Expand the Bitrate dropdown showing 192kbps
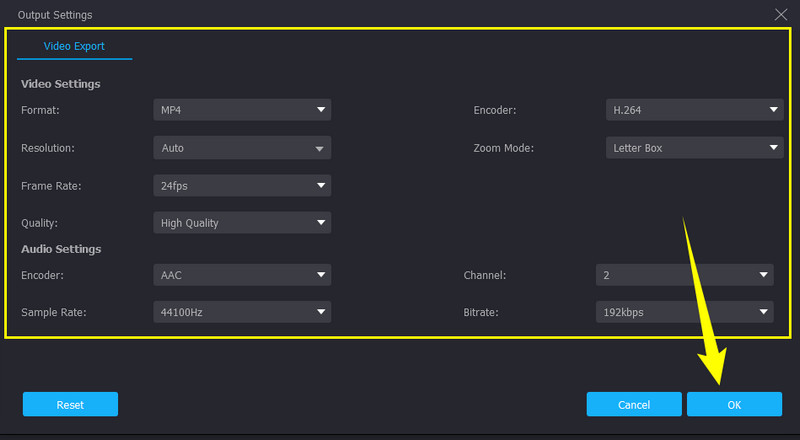 tap(684, 313)
